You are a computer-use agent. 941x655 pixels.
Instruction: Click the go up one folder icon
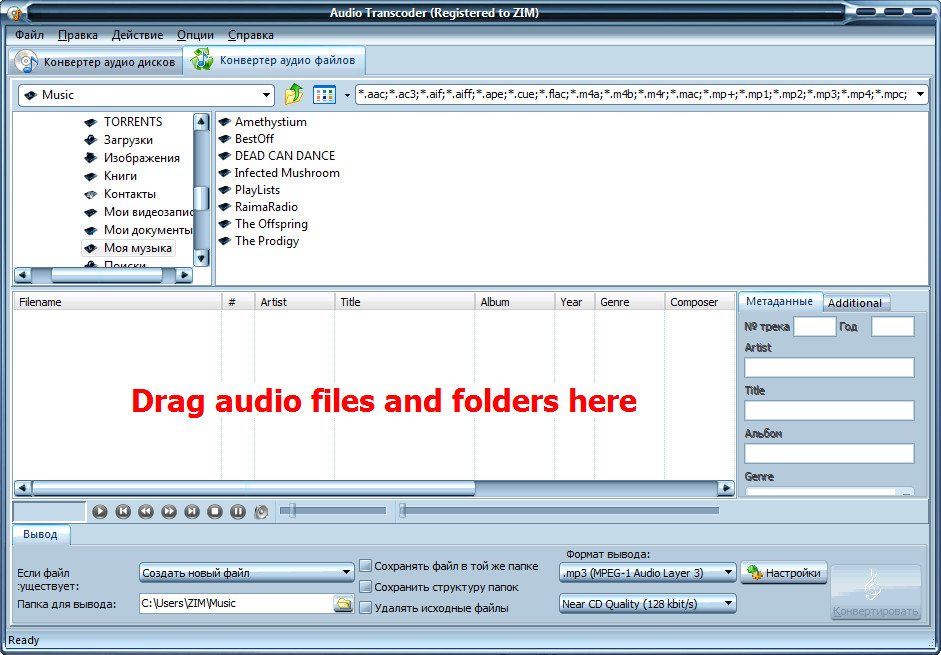293,95
